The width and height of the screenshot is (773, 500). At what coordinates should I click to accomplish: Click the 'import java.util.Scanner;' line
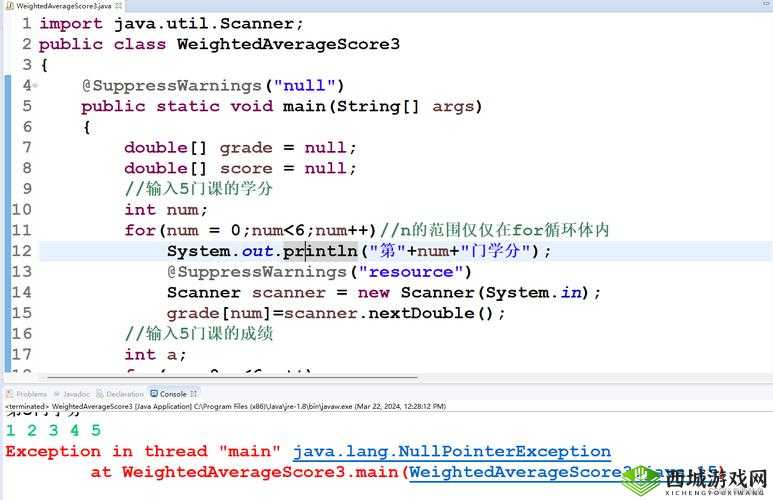click(171, 24)
